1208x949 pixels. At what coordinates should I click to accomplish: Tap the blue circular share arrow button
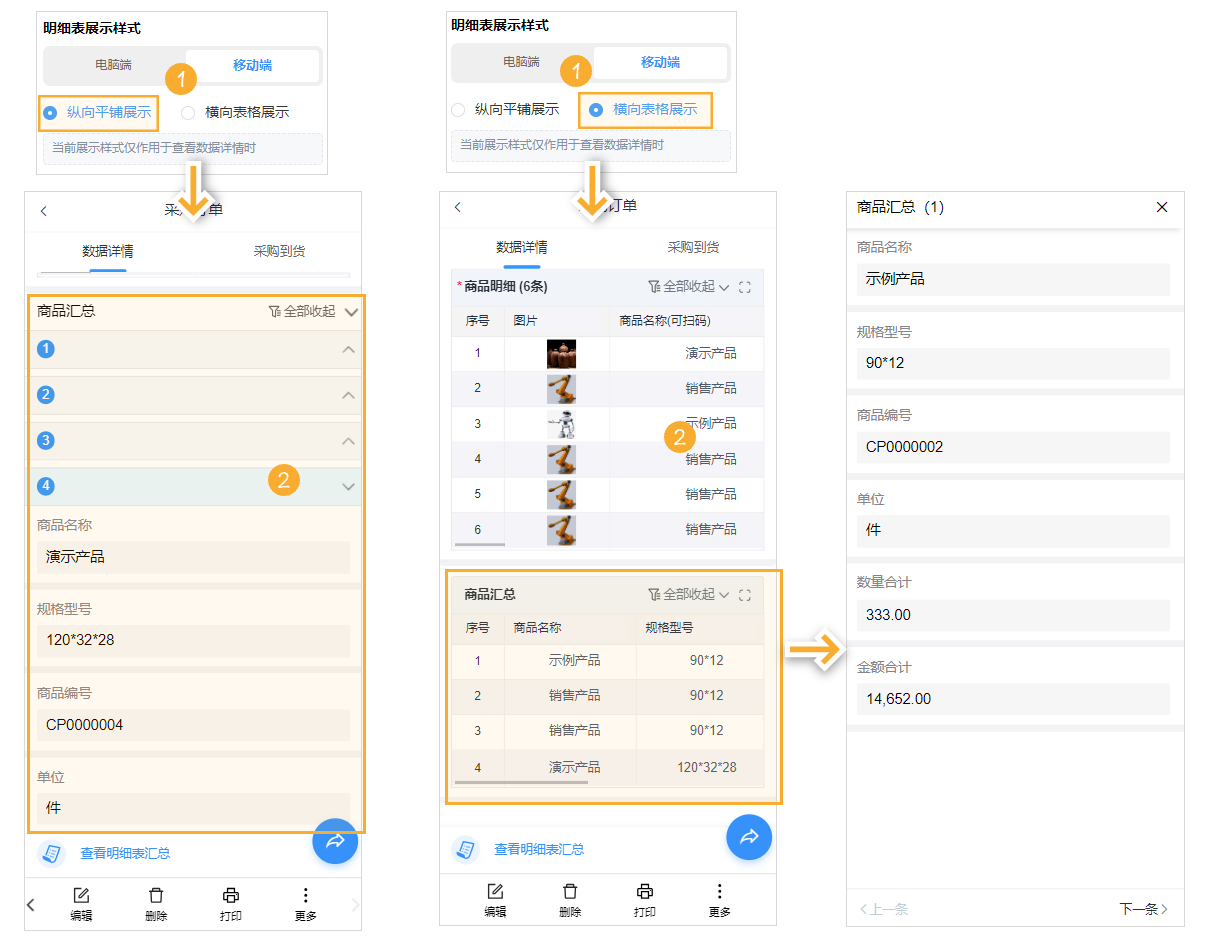[335, 843]
